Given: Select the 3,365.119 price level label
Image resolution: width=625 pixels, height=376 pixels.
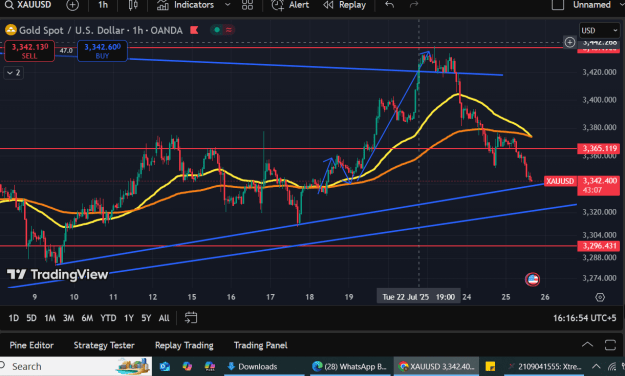Looking at the screenshot, I should point(599,149).
